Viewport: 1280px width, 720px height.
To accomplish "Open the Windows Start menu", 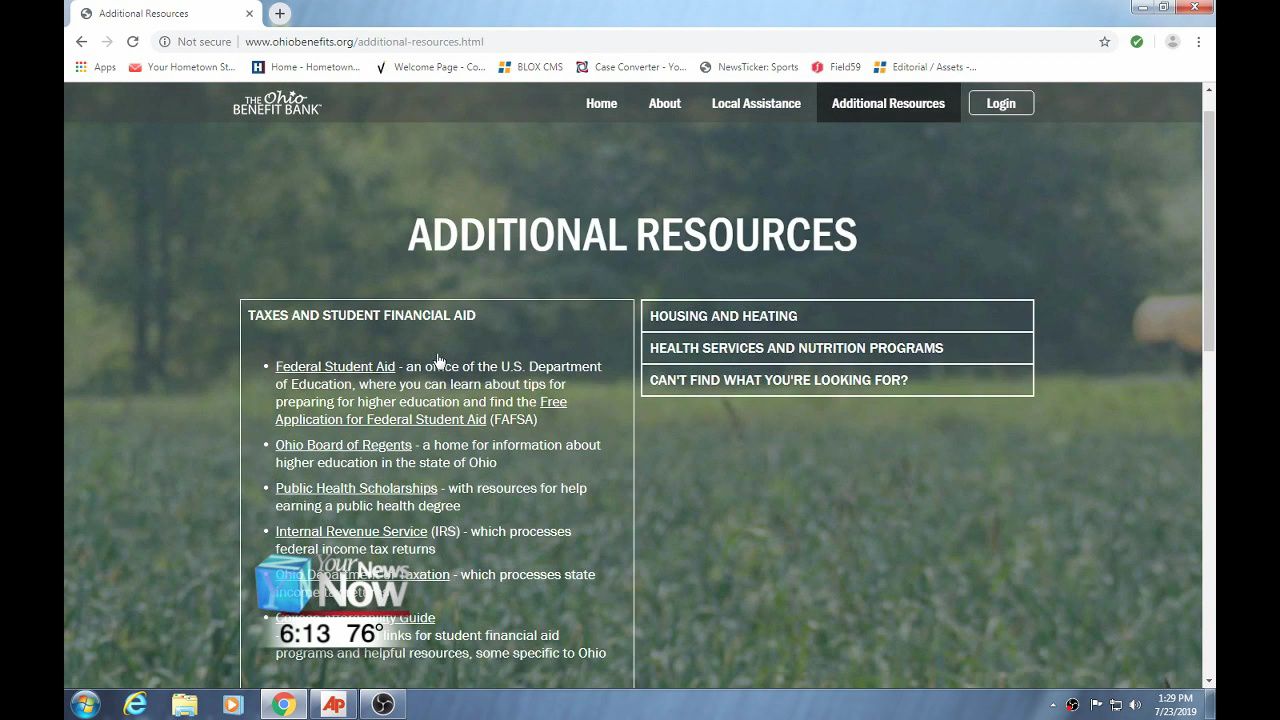I will (85, 704).
